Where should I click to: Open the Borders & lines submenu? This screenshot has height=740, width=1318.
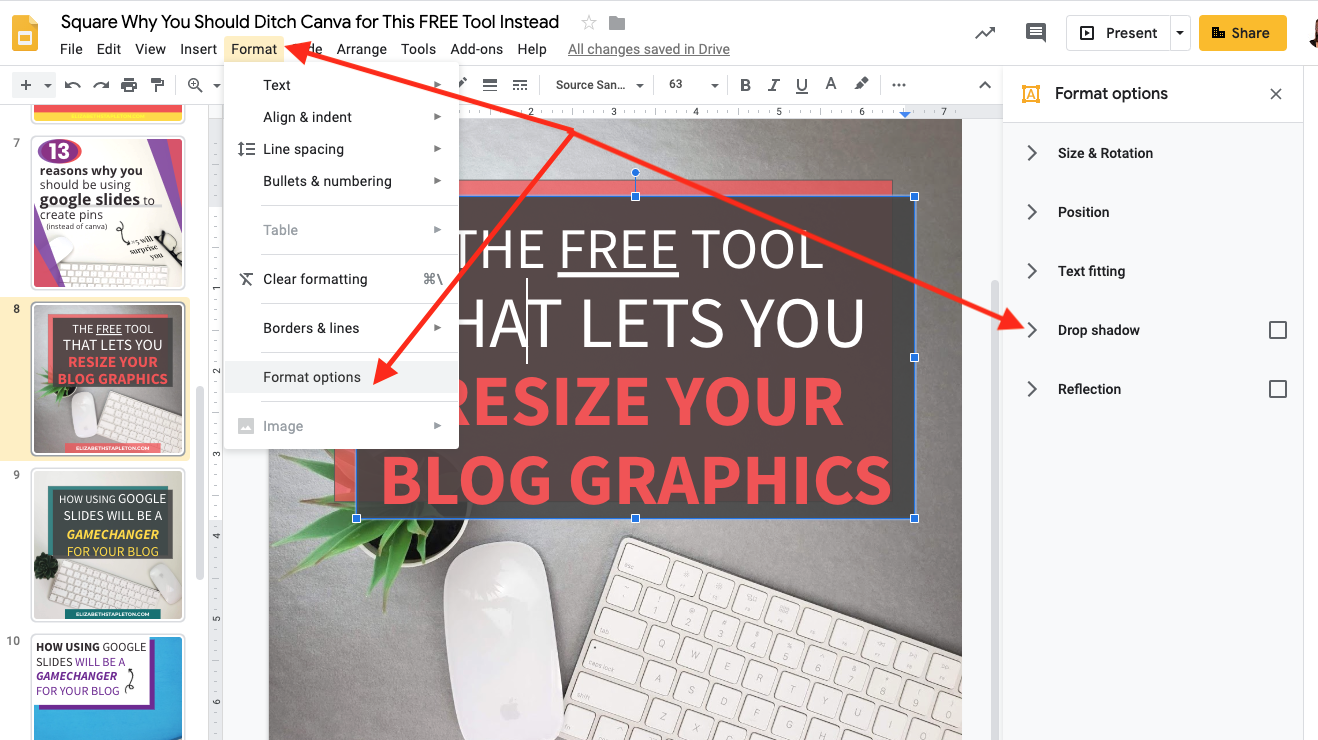click(341, 328)
